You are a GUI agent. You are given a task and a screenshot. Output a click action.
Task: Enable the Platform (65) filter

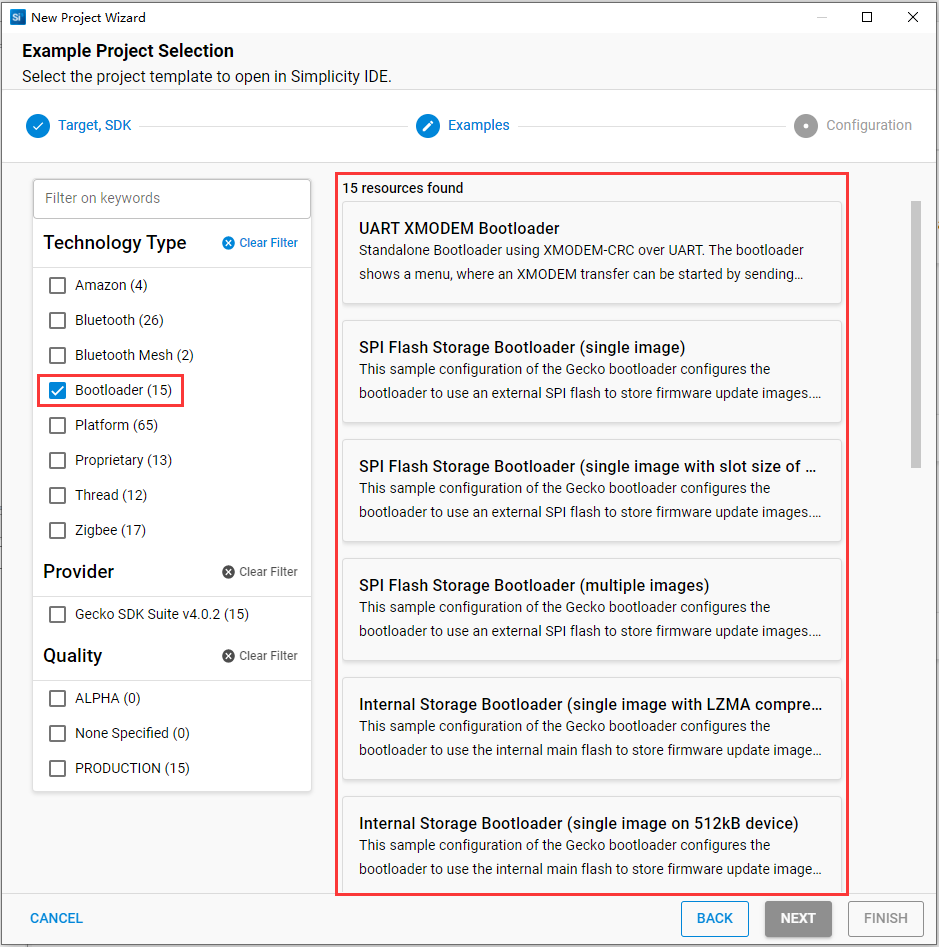(x=57, y=425)
